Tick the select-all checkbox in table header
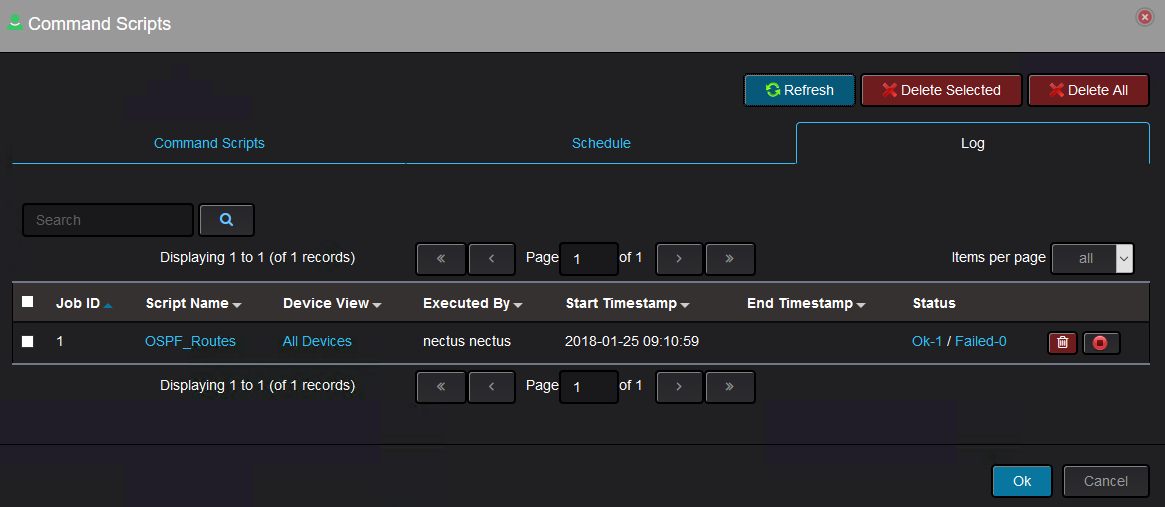The width and height of the screenshot is (1165, 507). 27,302
